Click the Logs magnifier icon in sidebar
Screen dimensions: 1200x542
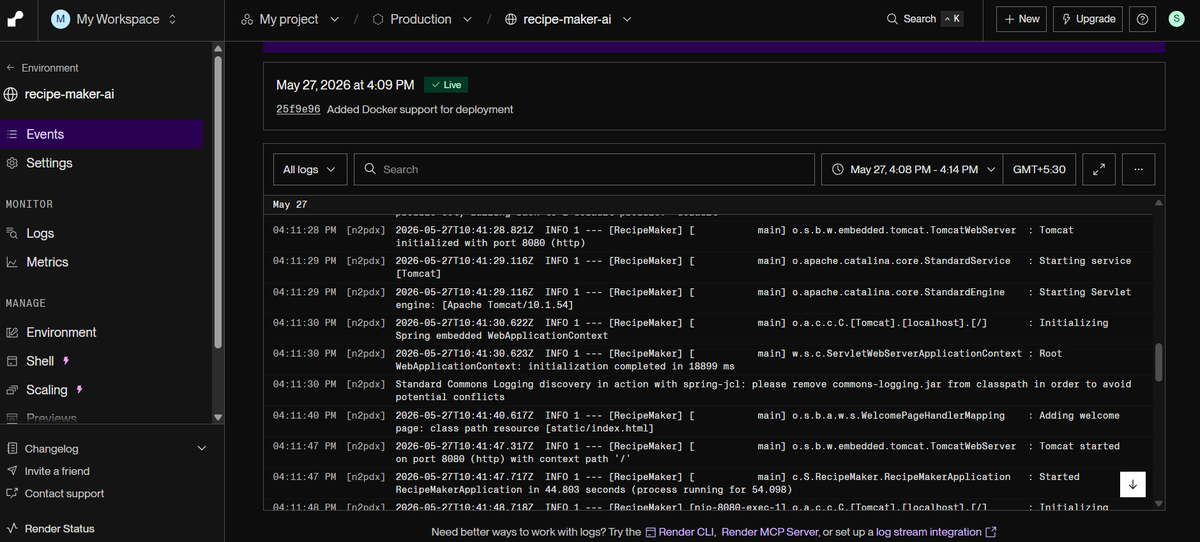(x=12, y=233)
